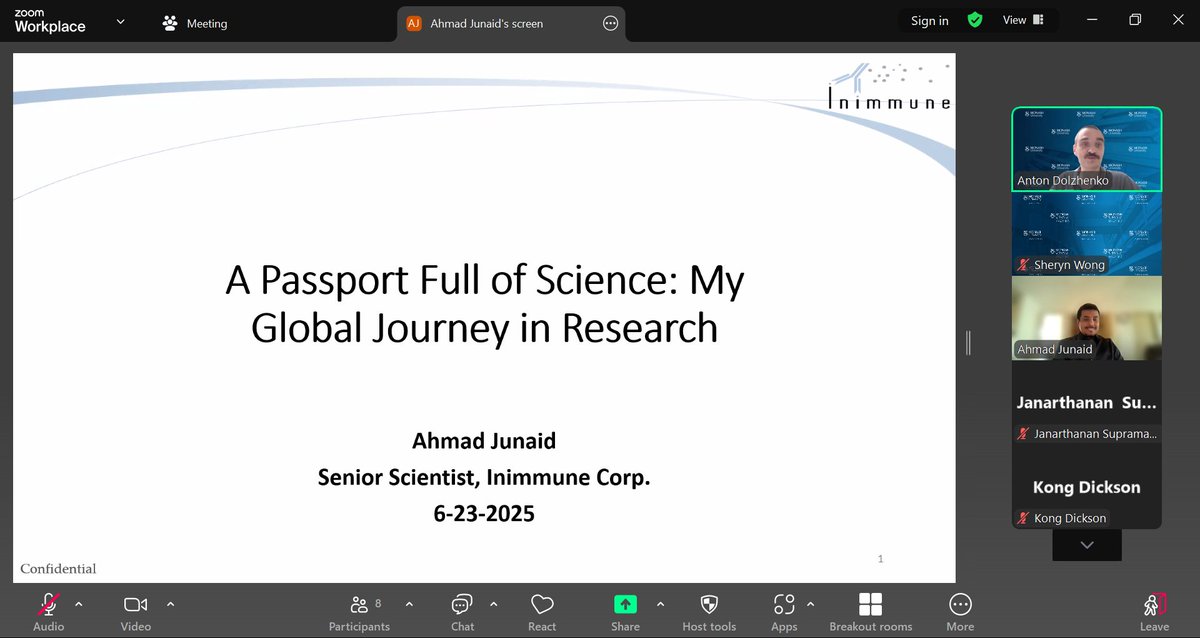Click the 'Confidential' footer text

(58, 569)
